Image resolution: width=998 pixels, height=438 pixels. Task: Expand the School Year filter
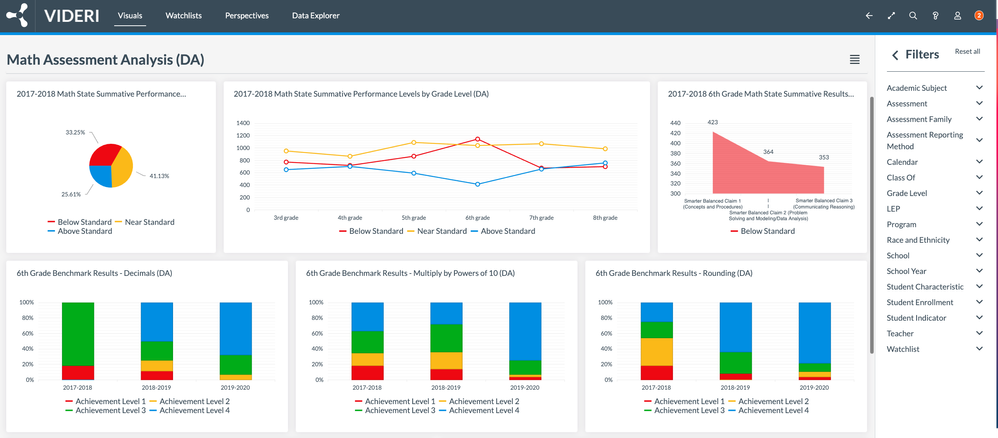tap(979, 271)
